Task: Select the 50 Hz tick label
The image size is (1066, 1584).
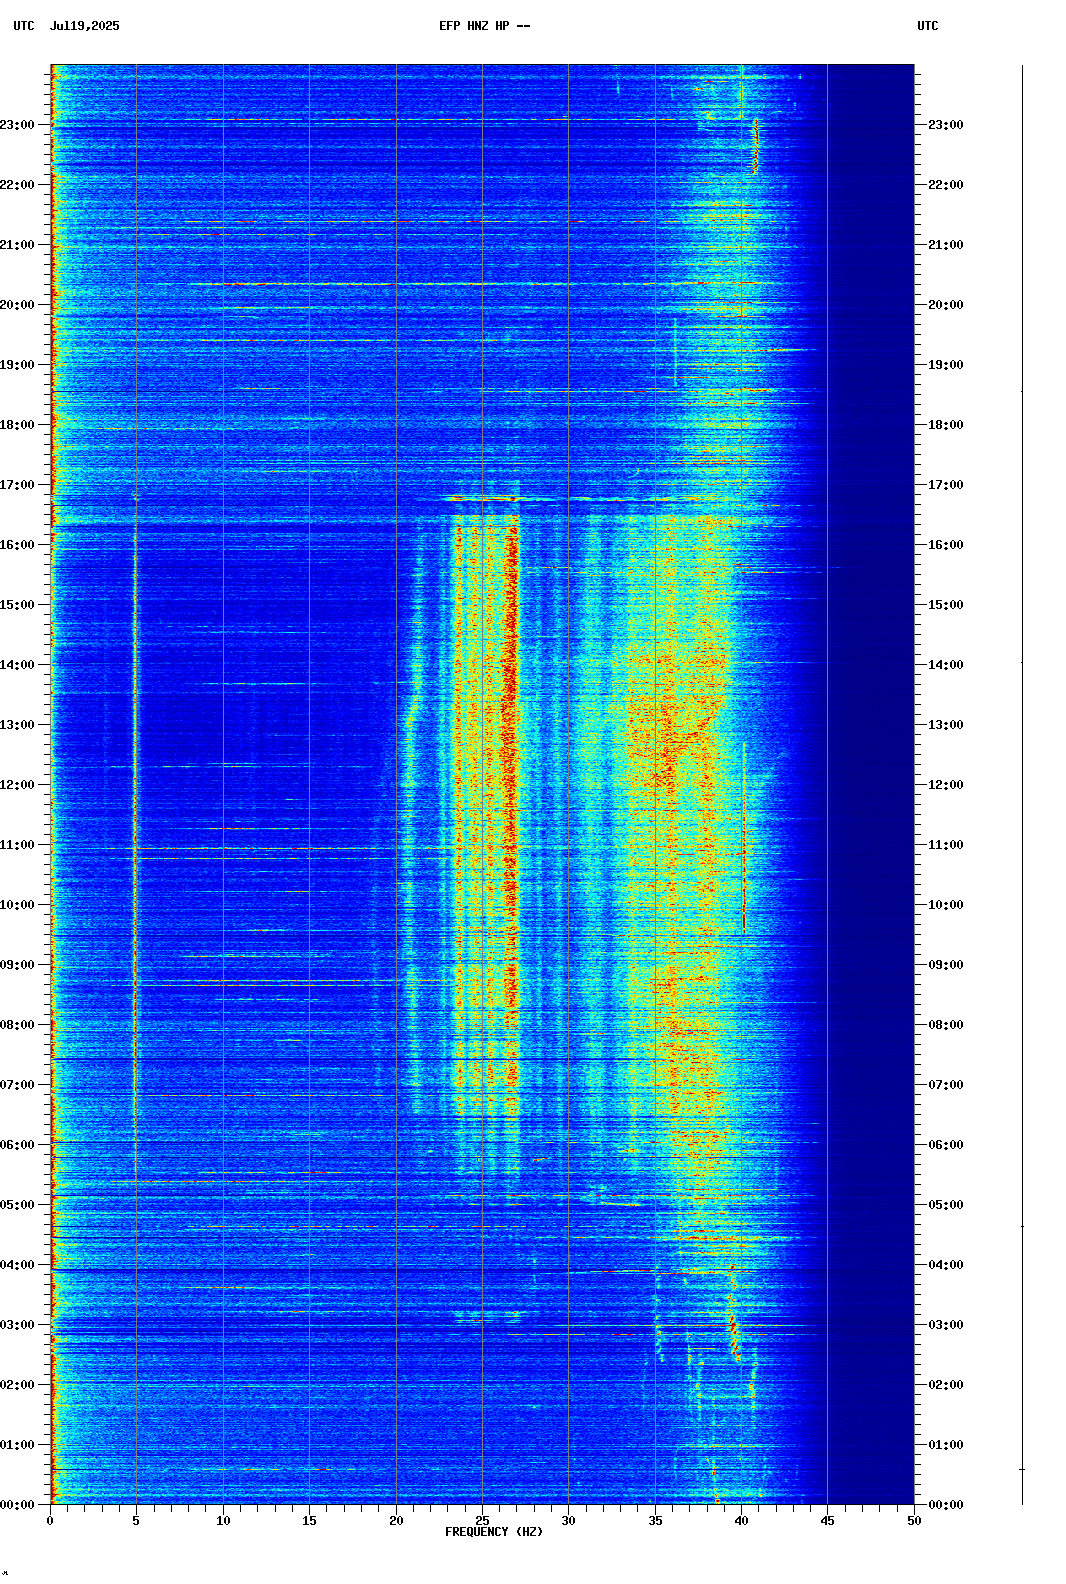Action: point(914,1521)
